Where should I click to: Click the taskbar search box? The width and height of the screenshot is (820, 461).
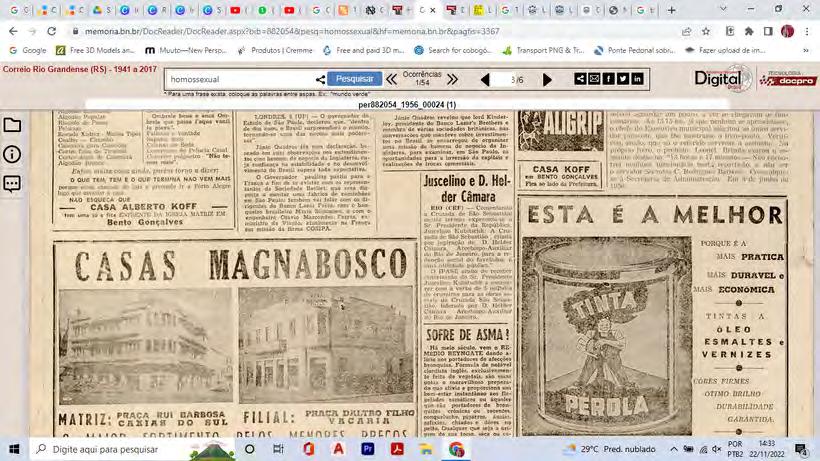pos(131,449)
